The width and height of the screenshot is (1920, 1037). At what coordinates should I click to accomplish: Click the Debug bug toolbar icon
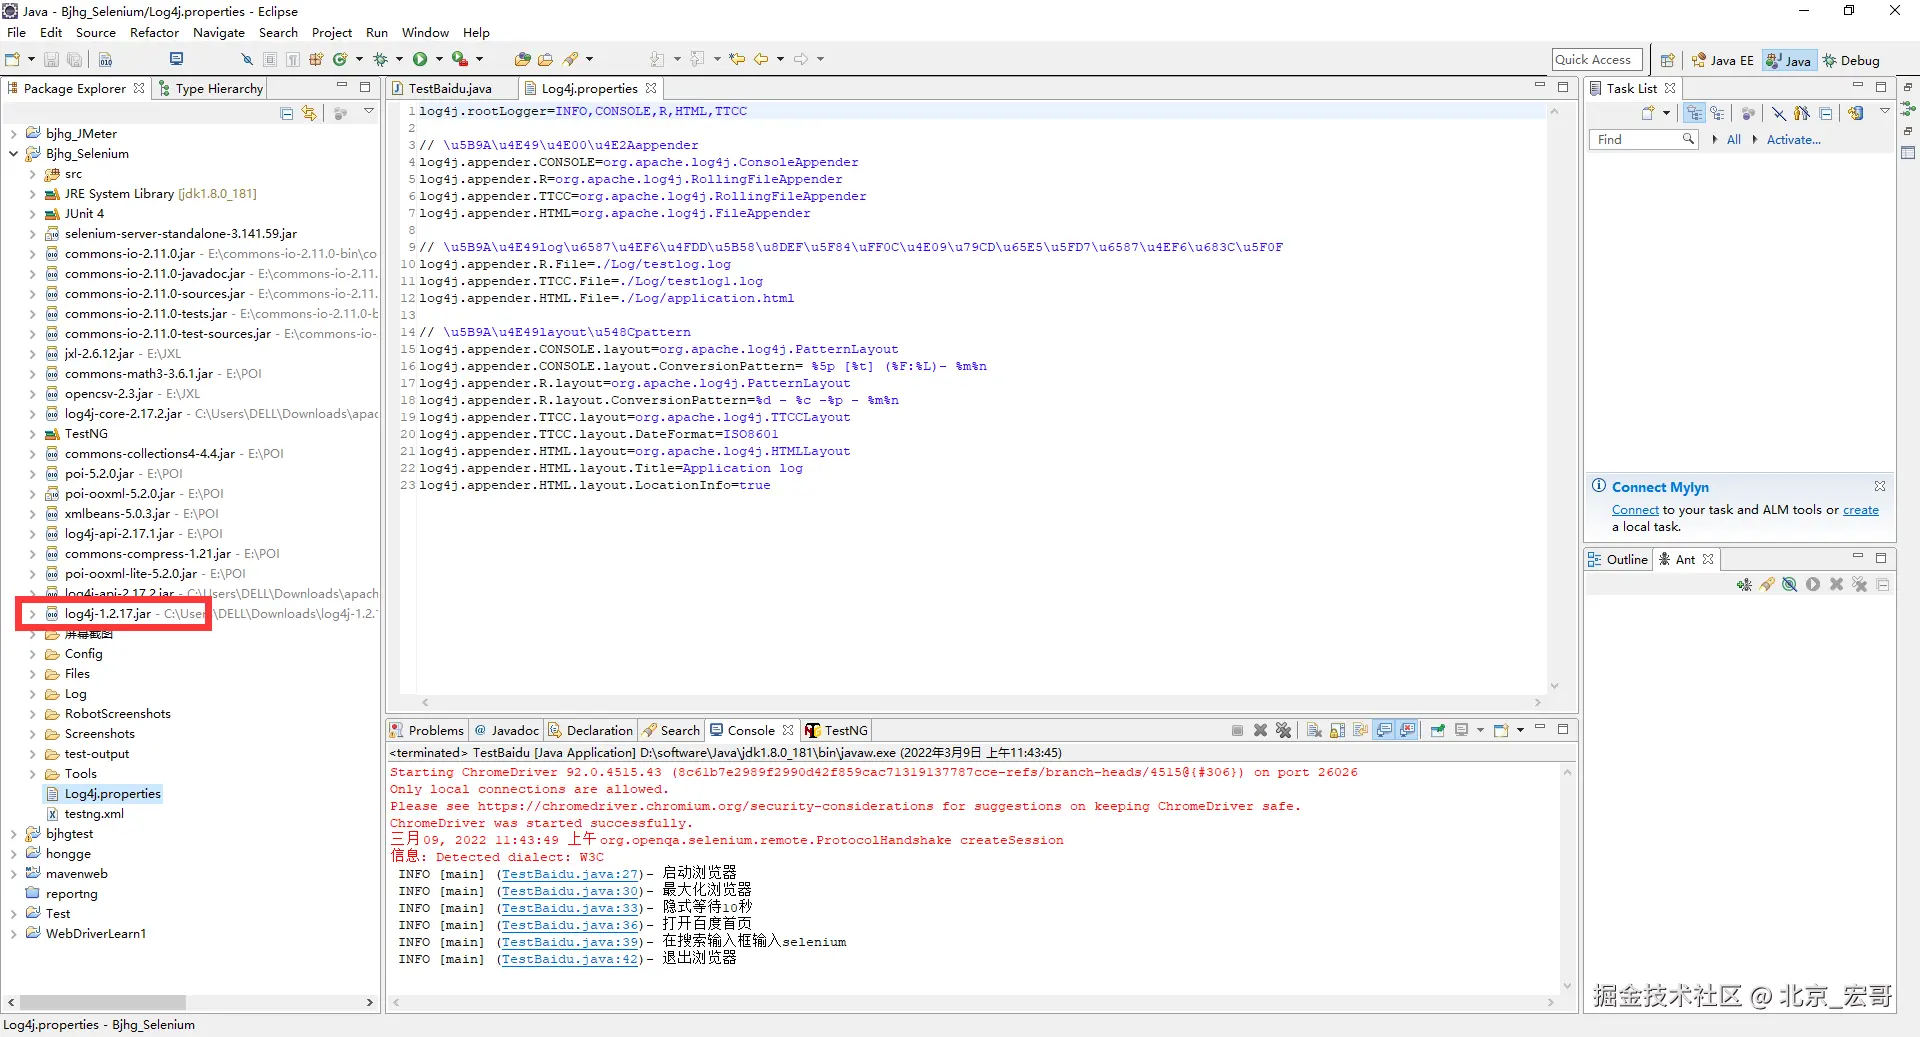click(x=380, y=60)
